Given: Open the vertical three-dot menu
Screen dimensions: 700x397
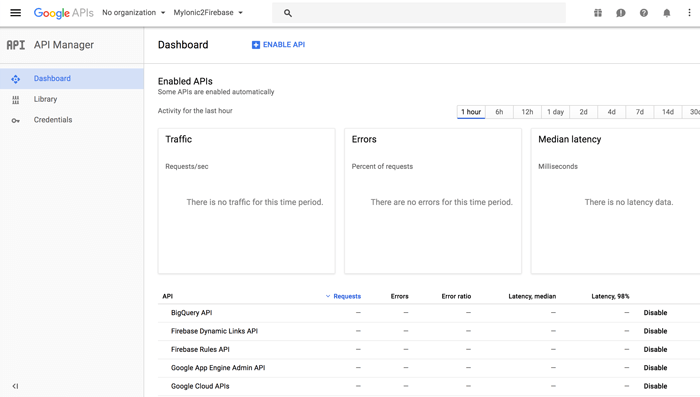Looking at the screenshot, I should (x=689, y=13).
